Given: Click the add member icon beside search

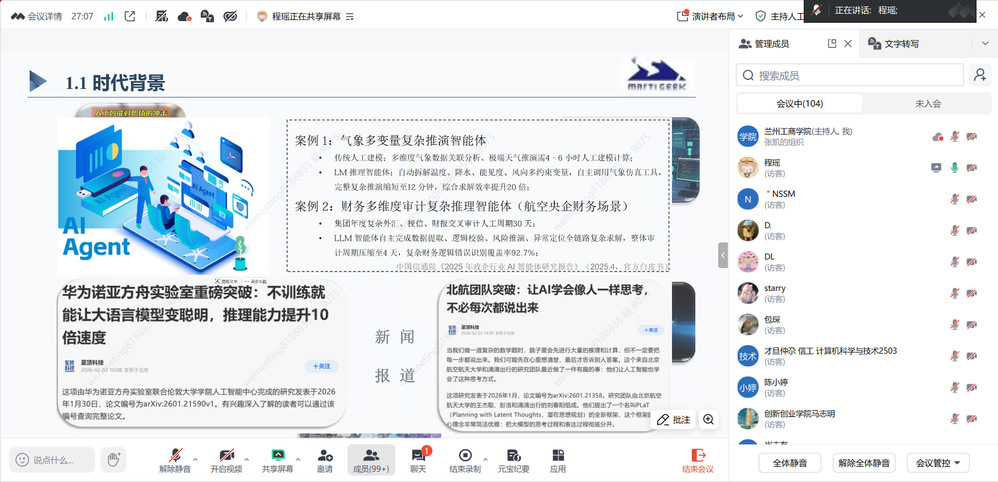Looking at the screenshot, I should pos(980,75).
